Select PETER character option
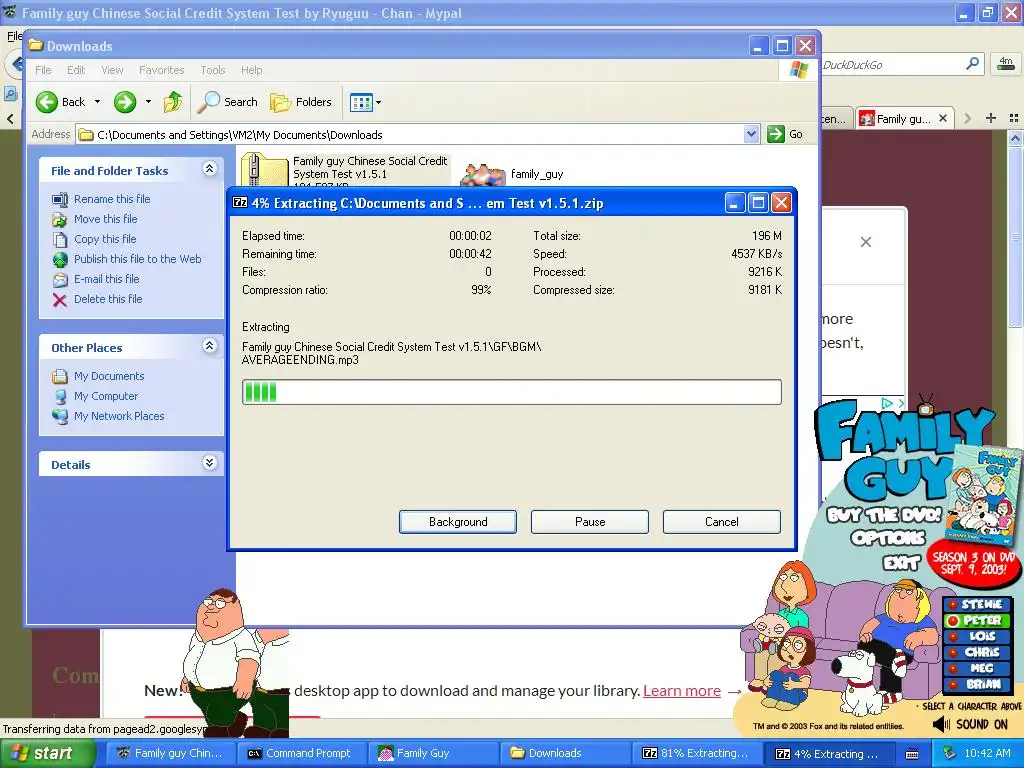This screenshot has height=768, width=1024. tap(976, 620)
